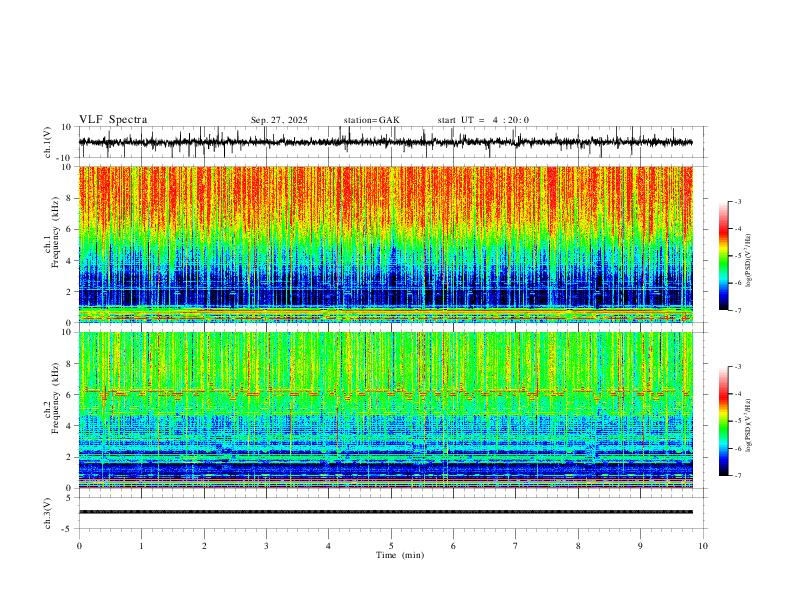Viewport: 792px width, 612px height.
Task: Click the 'Time (min)' axis label
Action: 400,555
